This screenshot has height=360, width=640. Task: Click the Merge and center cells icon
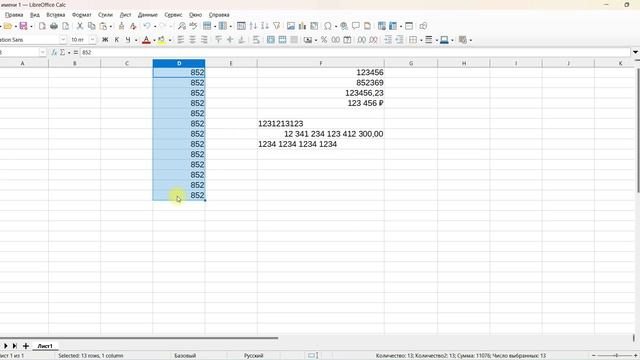pyautogui.click(x=271, y=40)
